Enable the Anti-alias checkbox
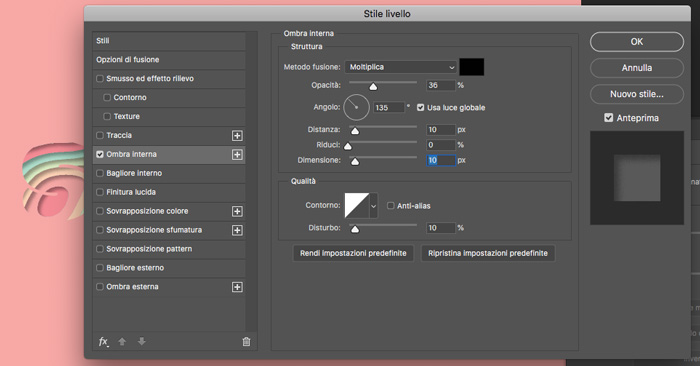 click(x=391, y=206)
